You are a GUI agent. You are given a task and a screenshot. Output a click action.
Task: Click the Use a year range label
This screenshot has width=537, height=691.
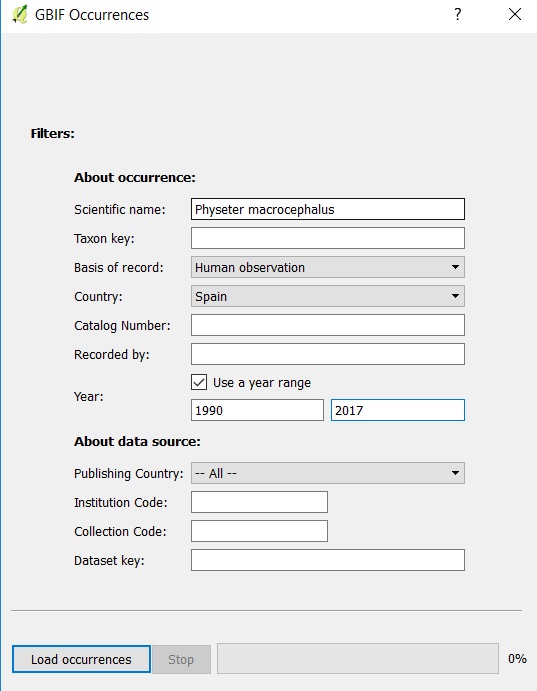point(262,383)
